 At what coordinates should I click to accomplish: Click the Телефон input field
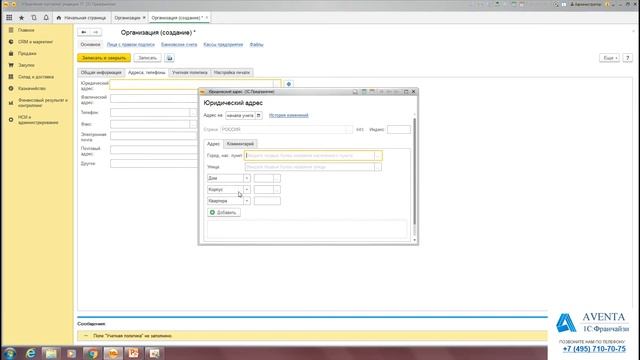pos(150,112)
